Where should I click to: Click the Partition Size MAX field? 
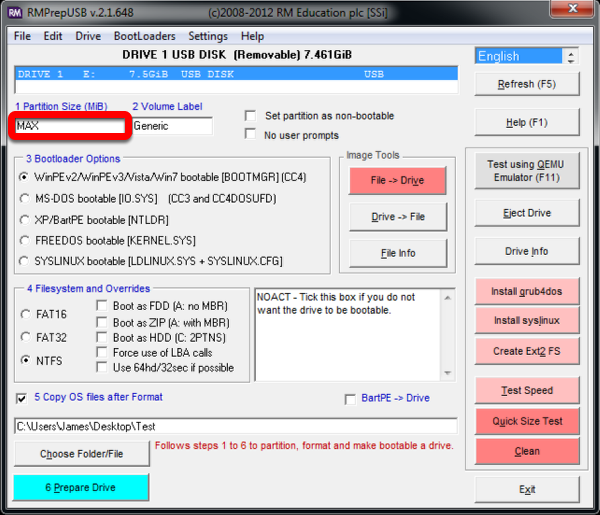(70, 126)
